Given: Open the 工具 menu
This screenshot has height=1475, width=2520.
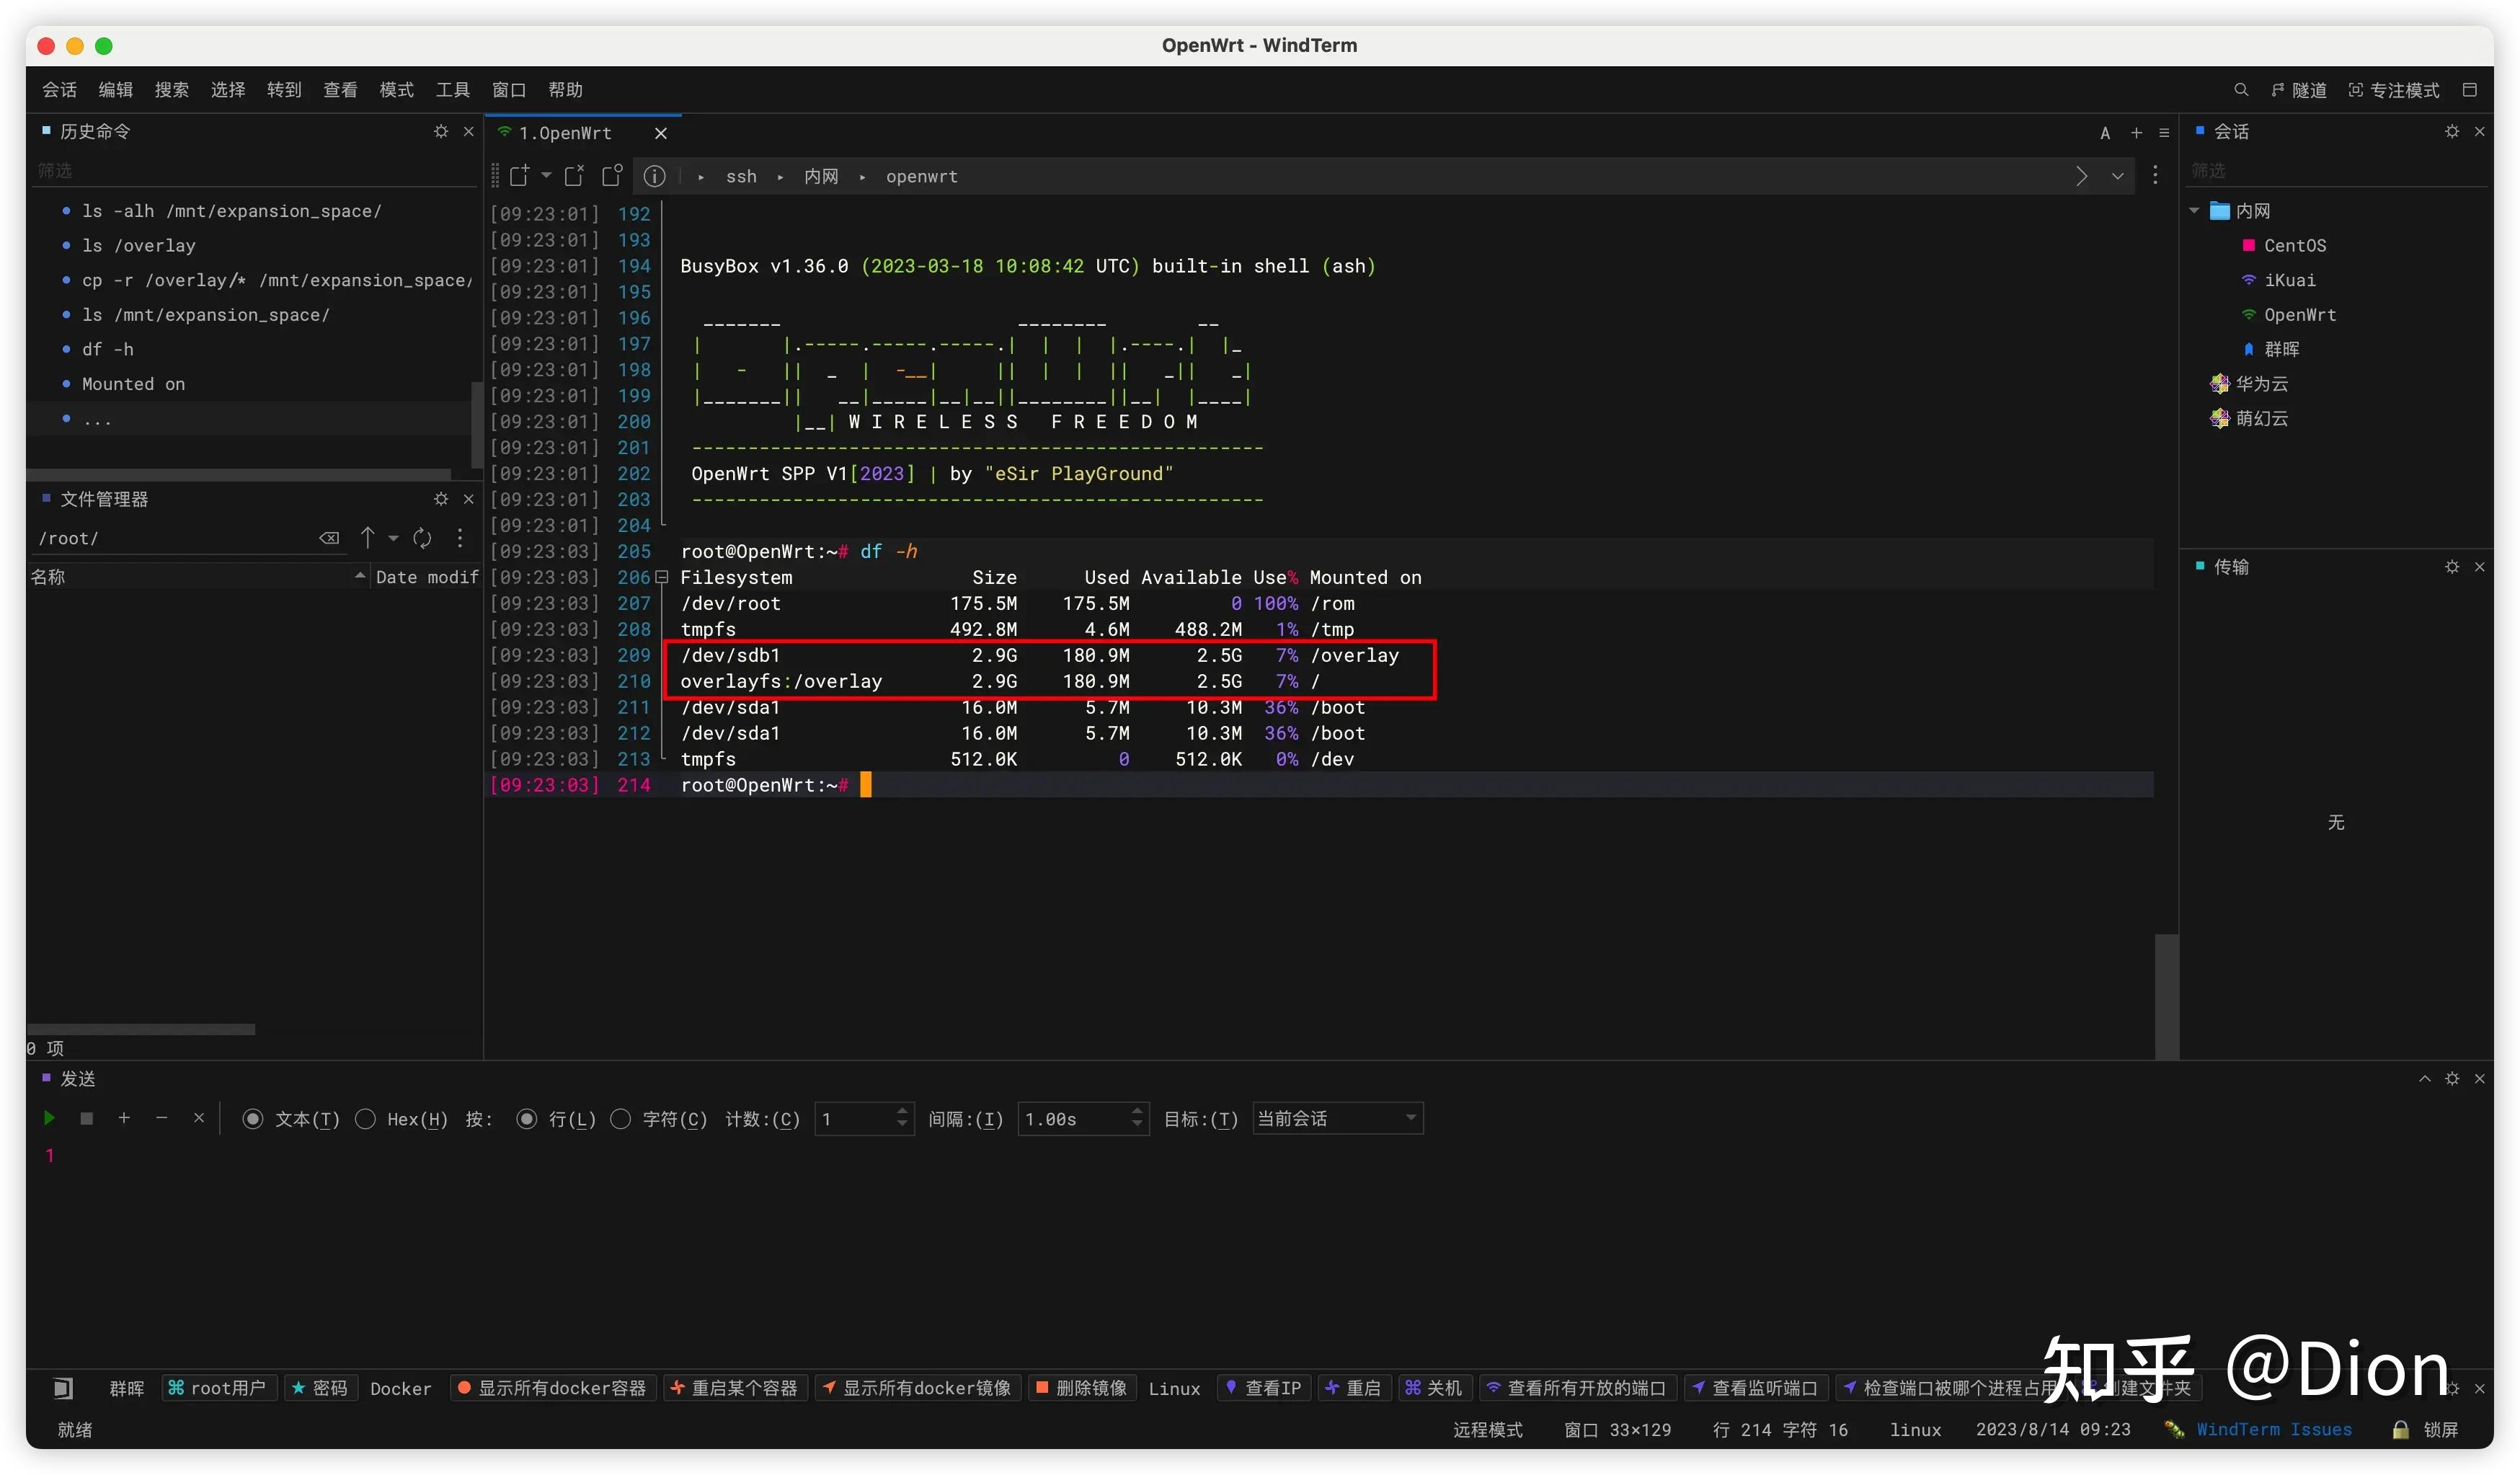Looking at the screenshot, I should (x=452, y=90).
